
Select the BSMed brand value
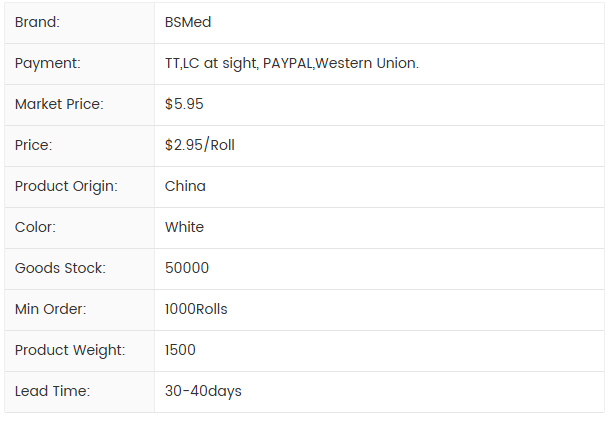click(x=187, y=22)
